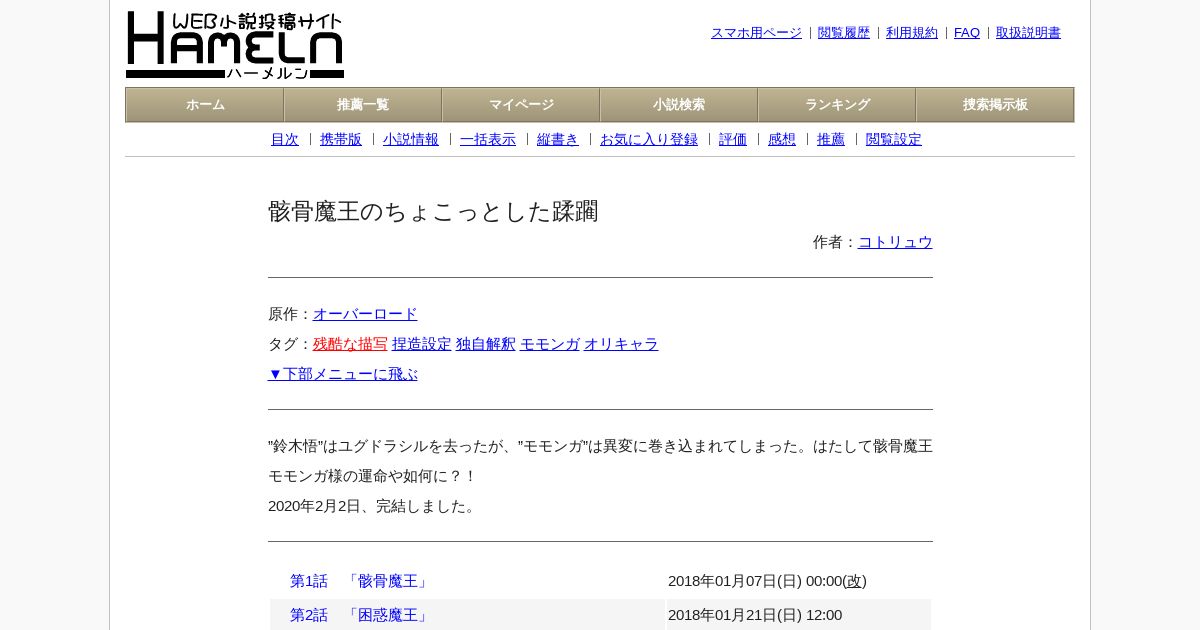This screenshot has width=1200, height=630.
Task: Click the 2020年2月2日、完結しました text
Action: point(374,506)
